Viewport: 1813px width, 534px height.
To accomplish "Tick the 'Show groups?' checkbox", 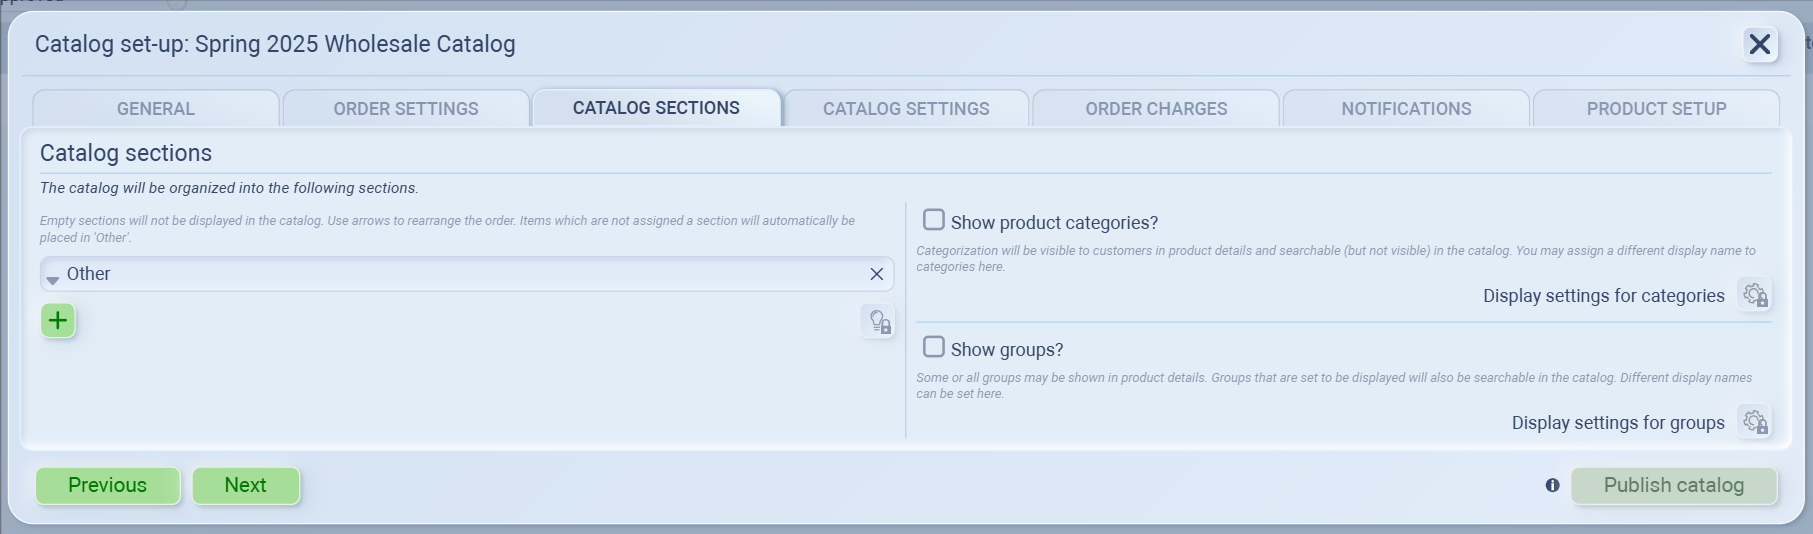I will click(934, 347).
